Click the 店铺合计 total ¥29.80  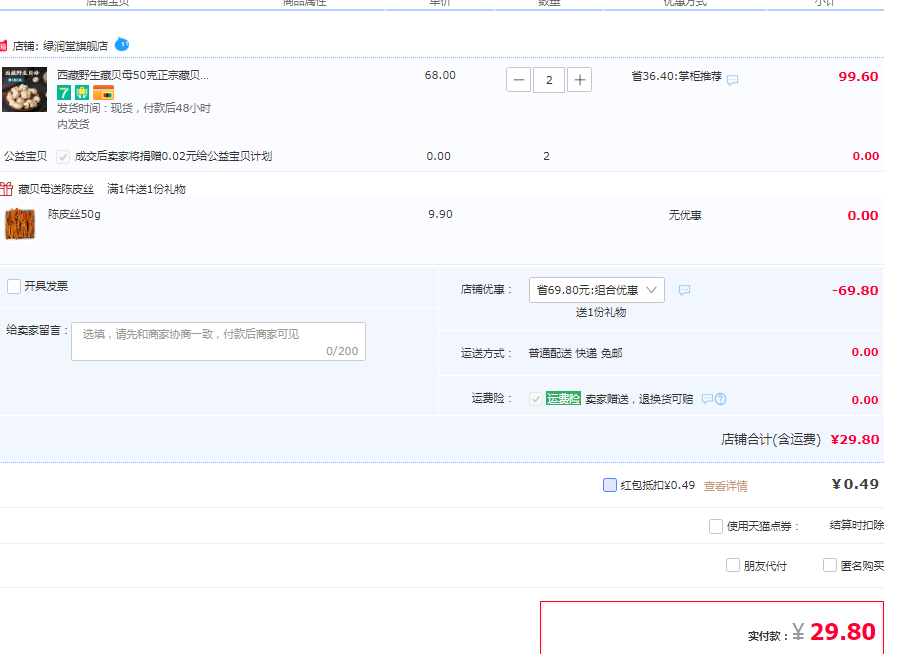[x=855, y=440]
